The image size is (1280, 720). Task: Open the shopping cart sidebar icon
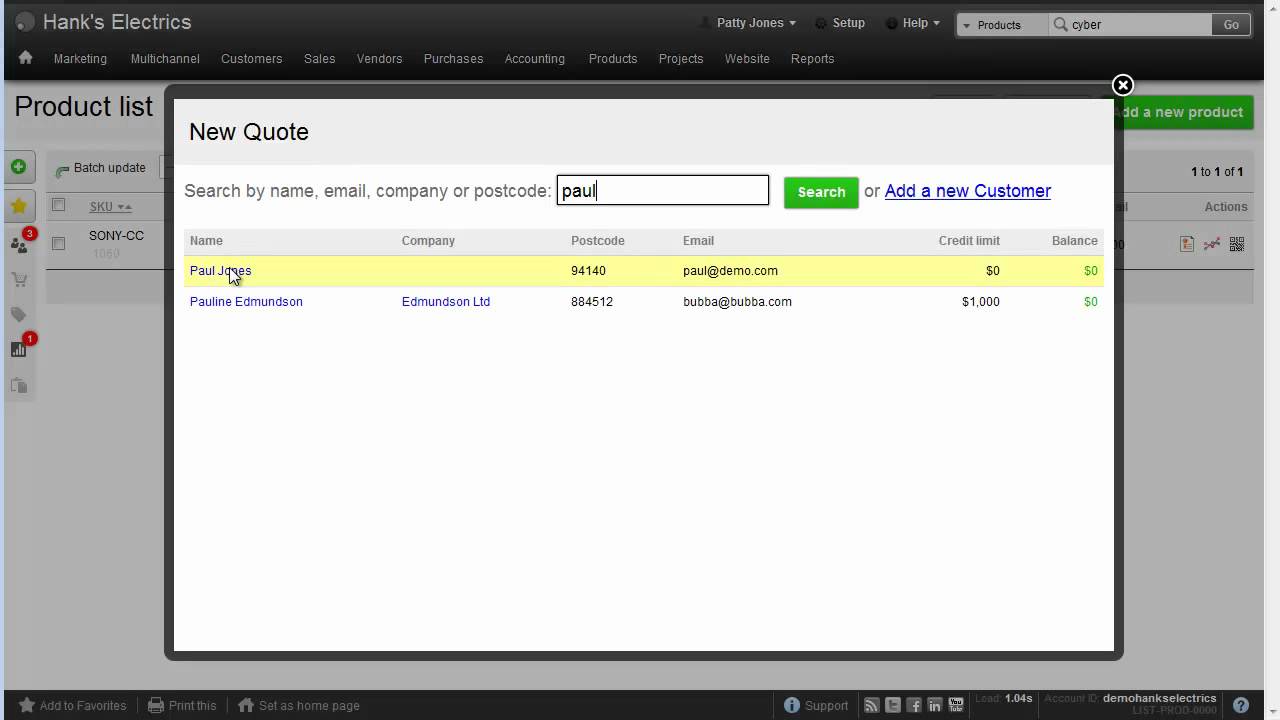pos(19,280)
